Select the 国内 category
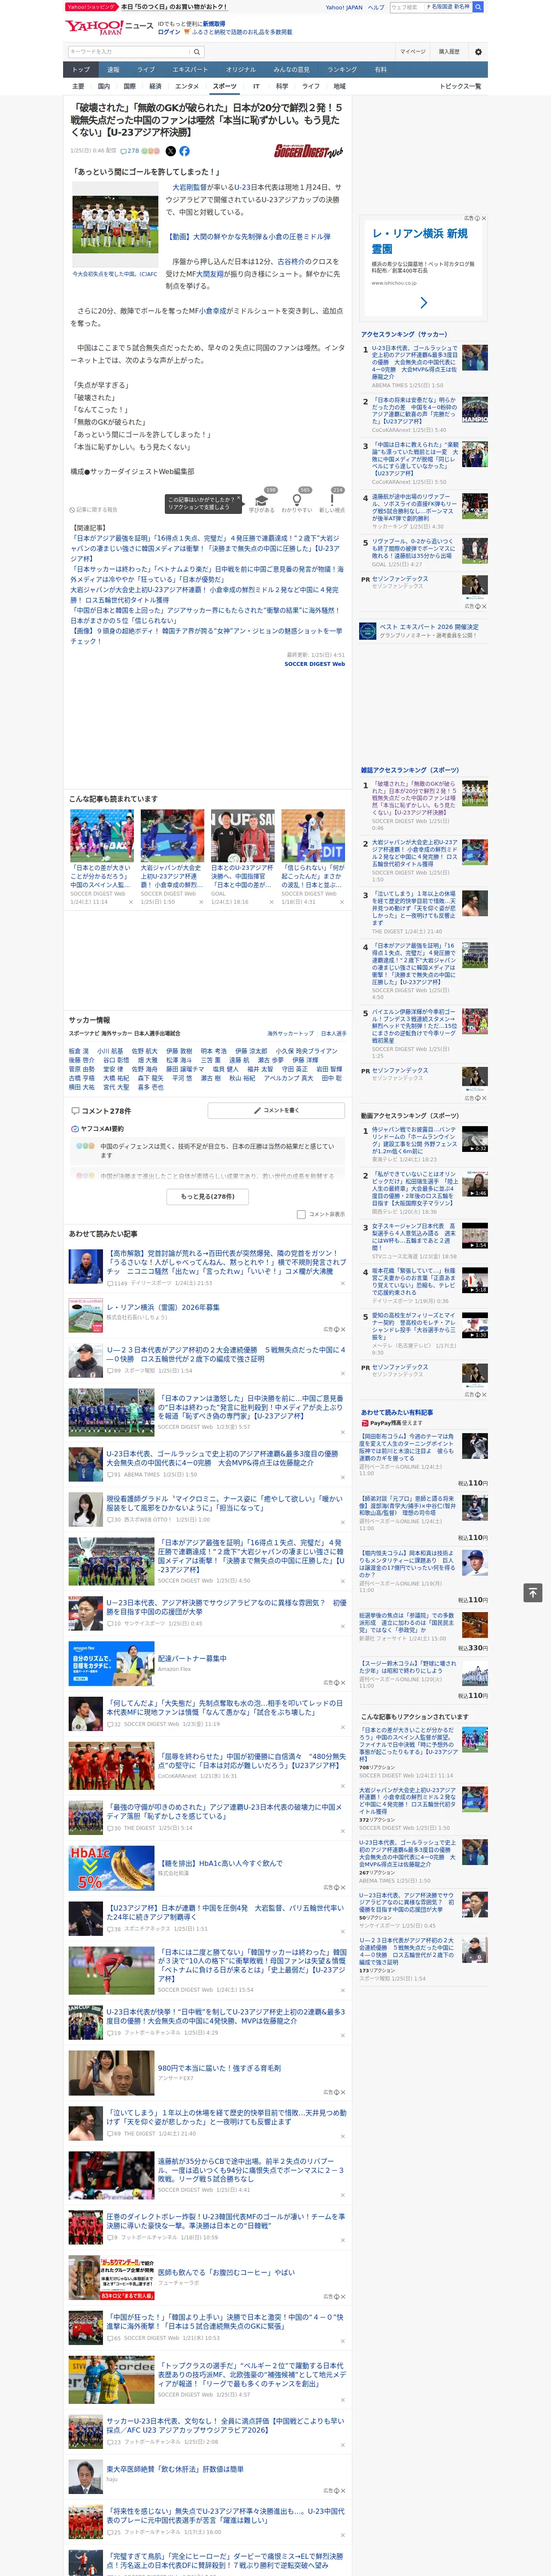The image size is (551, 2576). [104, 86]
